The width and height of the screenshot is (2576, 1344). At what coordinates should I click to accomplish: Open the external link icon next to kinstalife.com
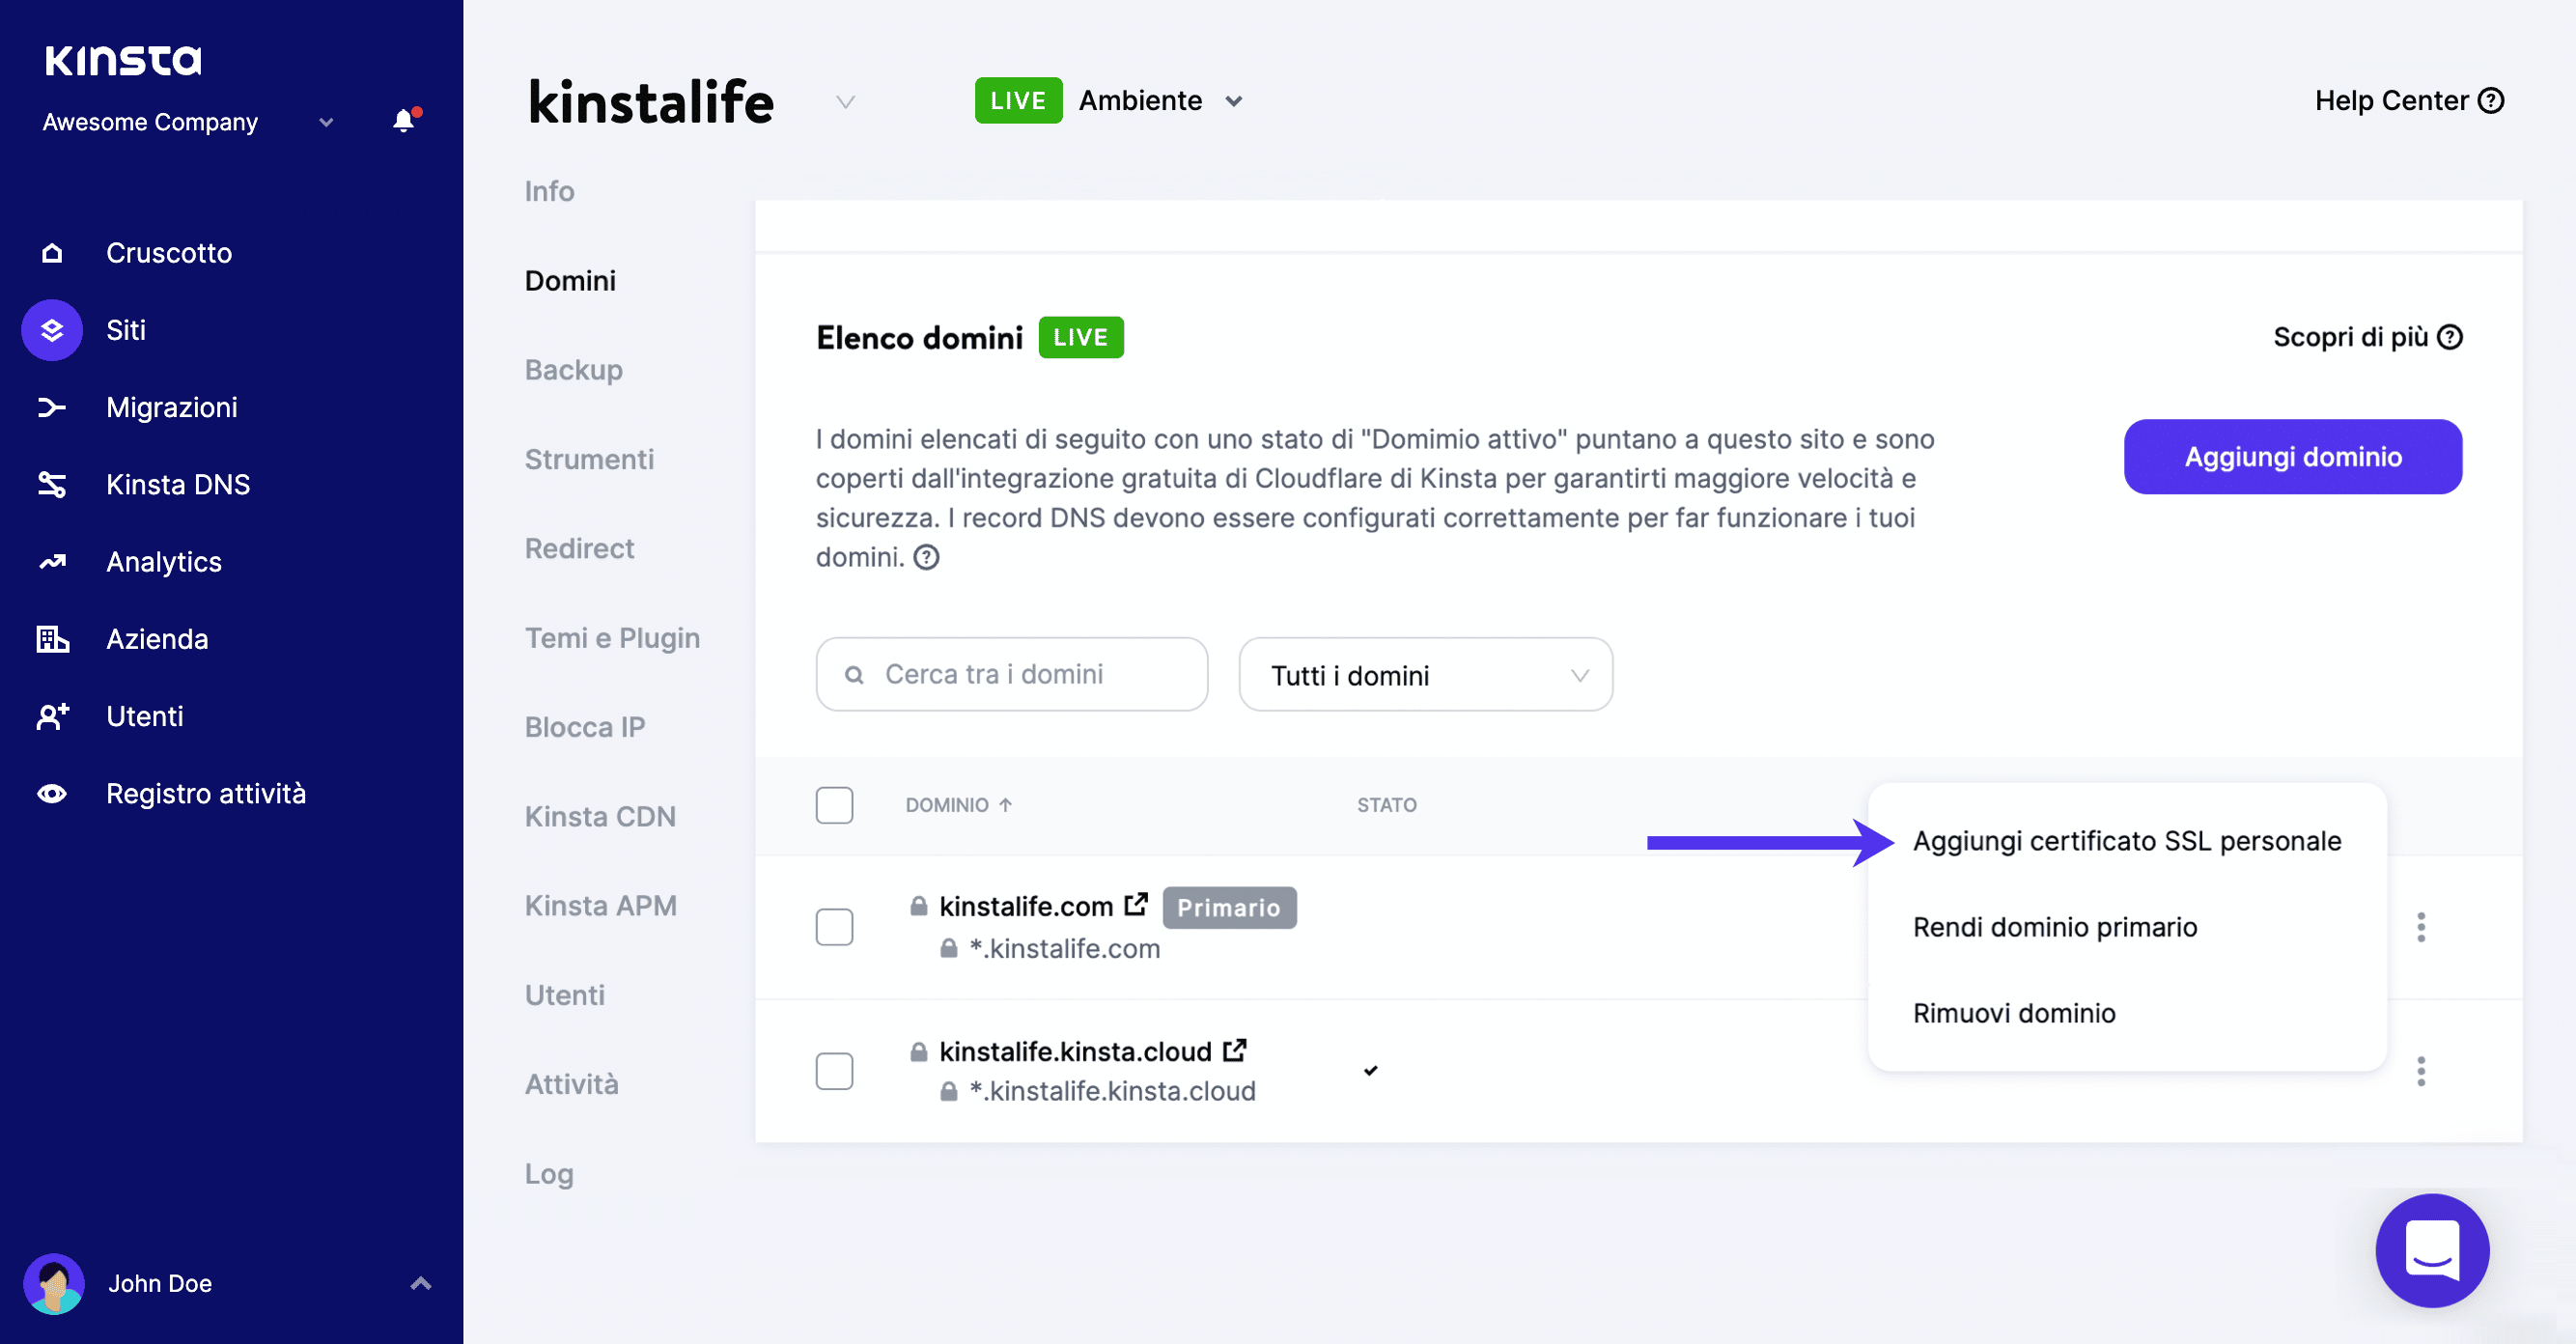(1135, 904)
